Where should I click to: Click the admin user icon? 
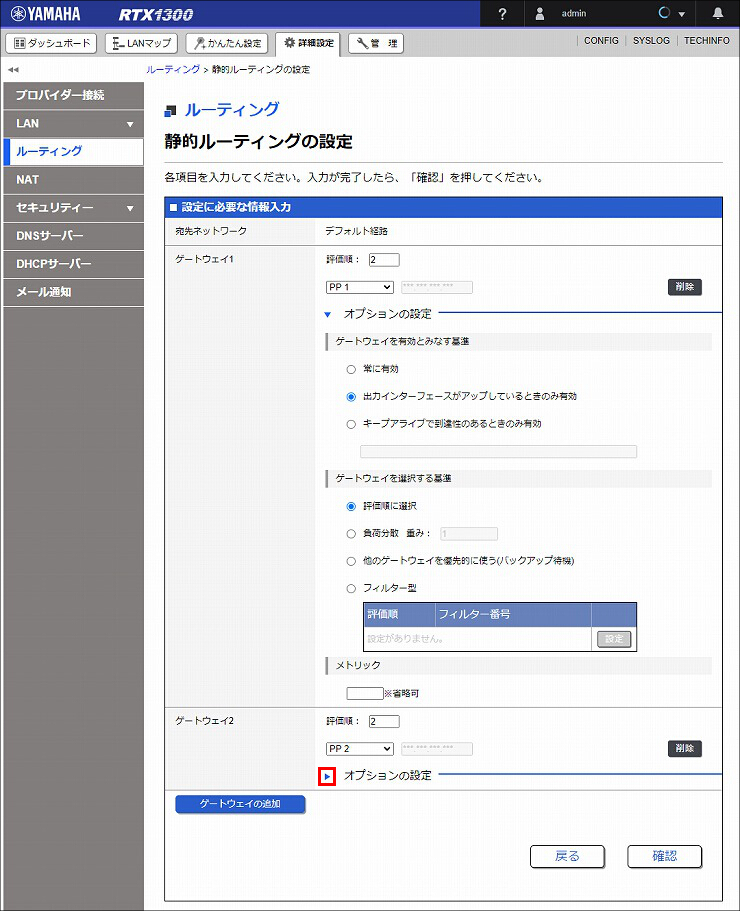(540, 13)
